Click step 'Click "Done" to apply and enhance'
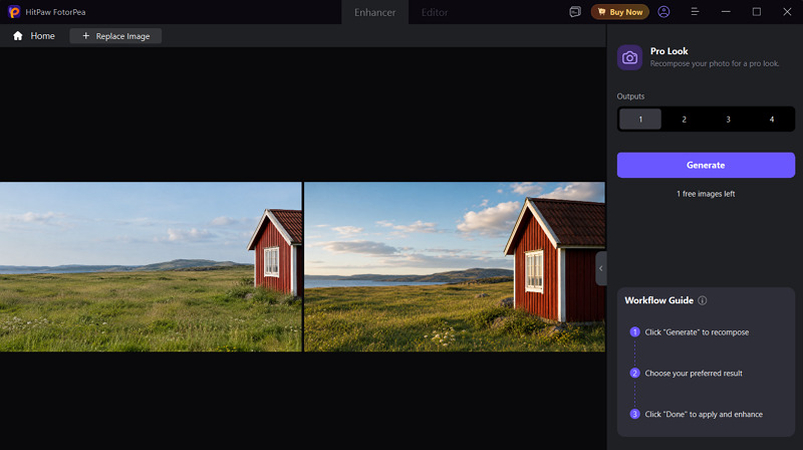 click(x=704, y=414)
